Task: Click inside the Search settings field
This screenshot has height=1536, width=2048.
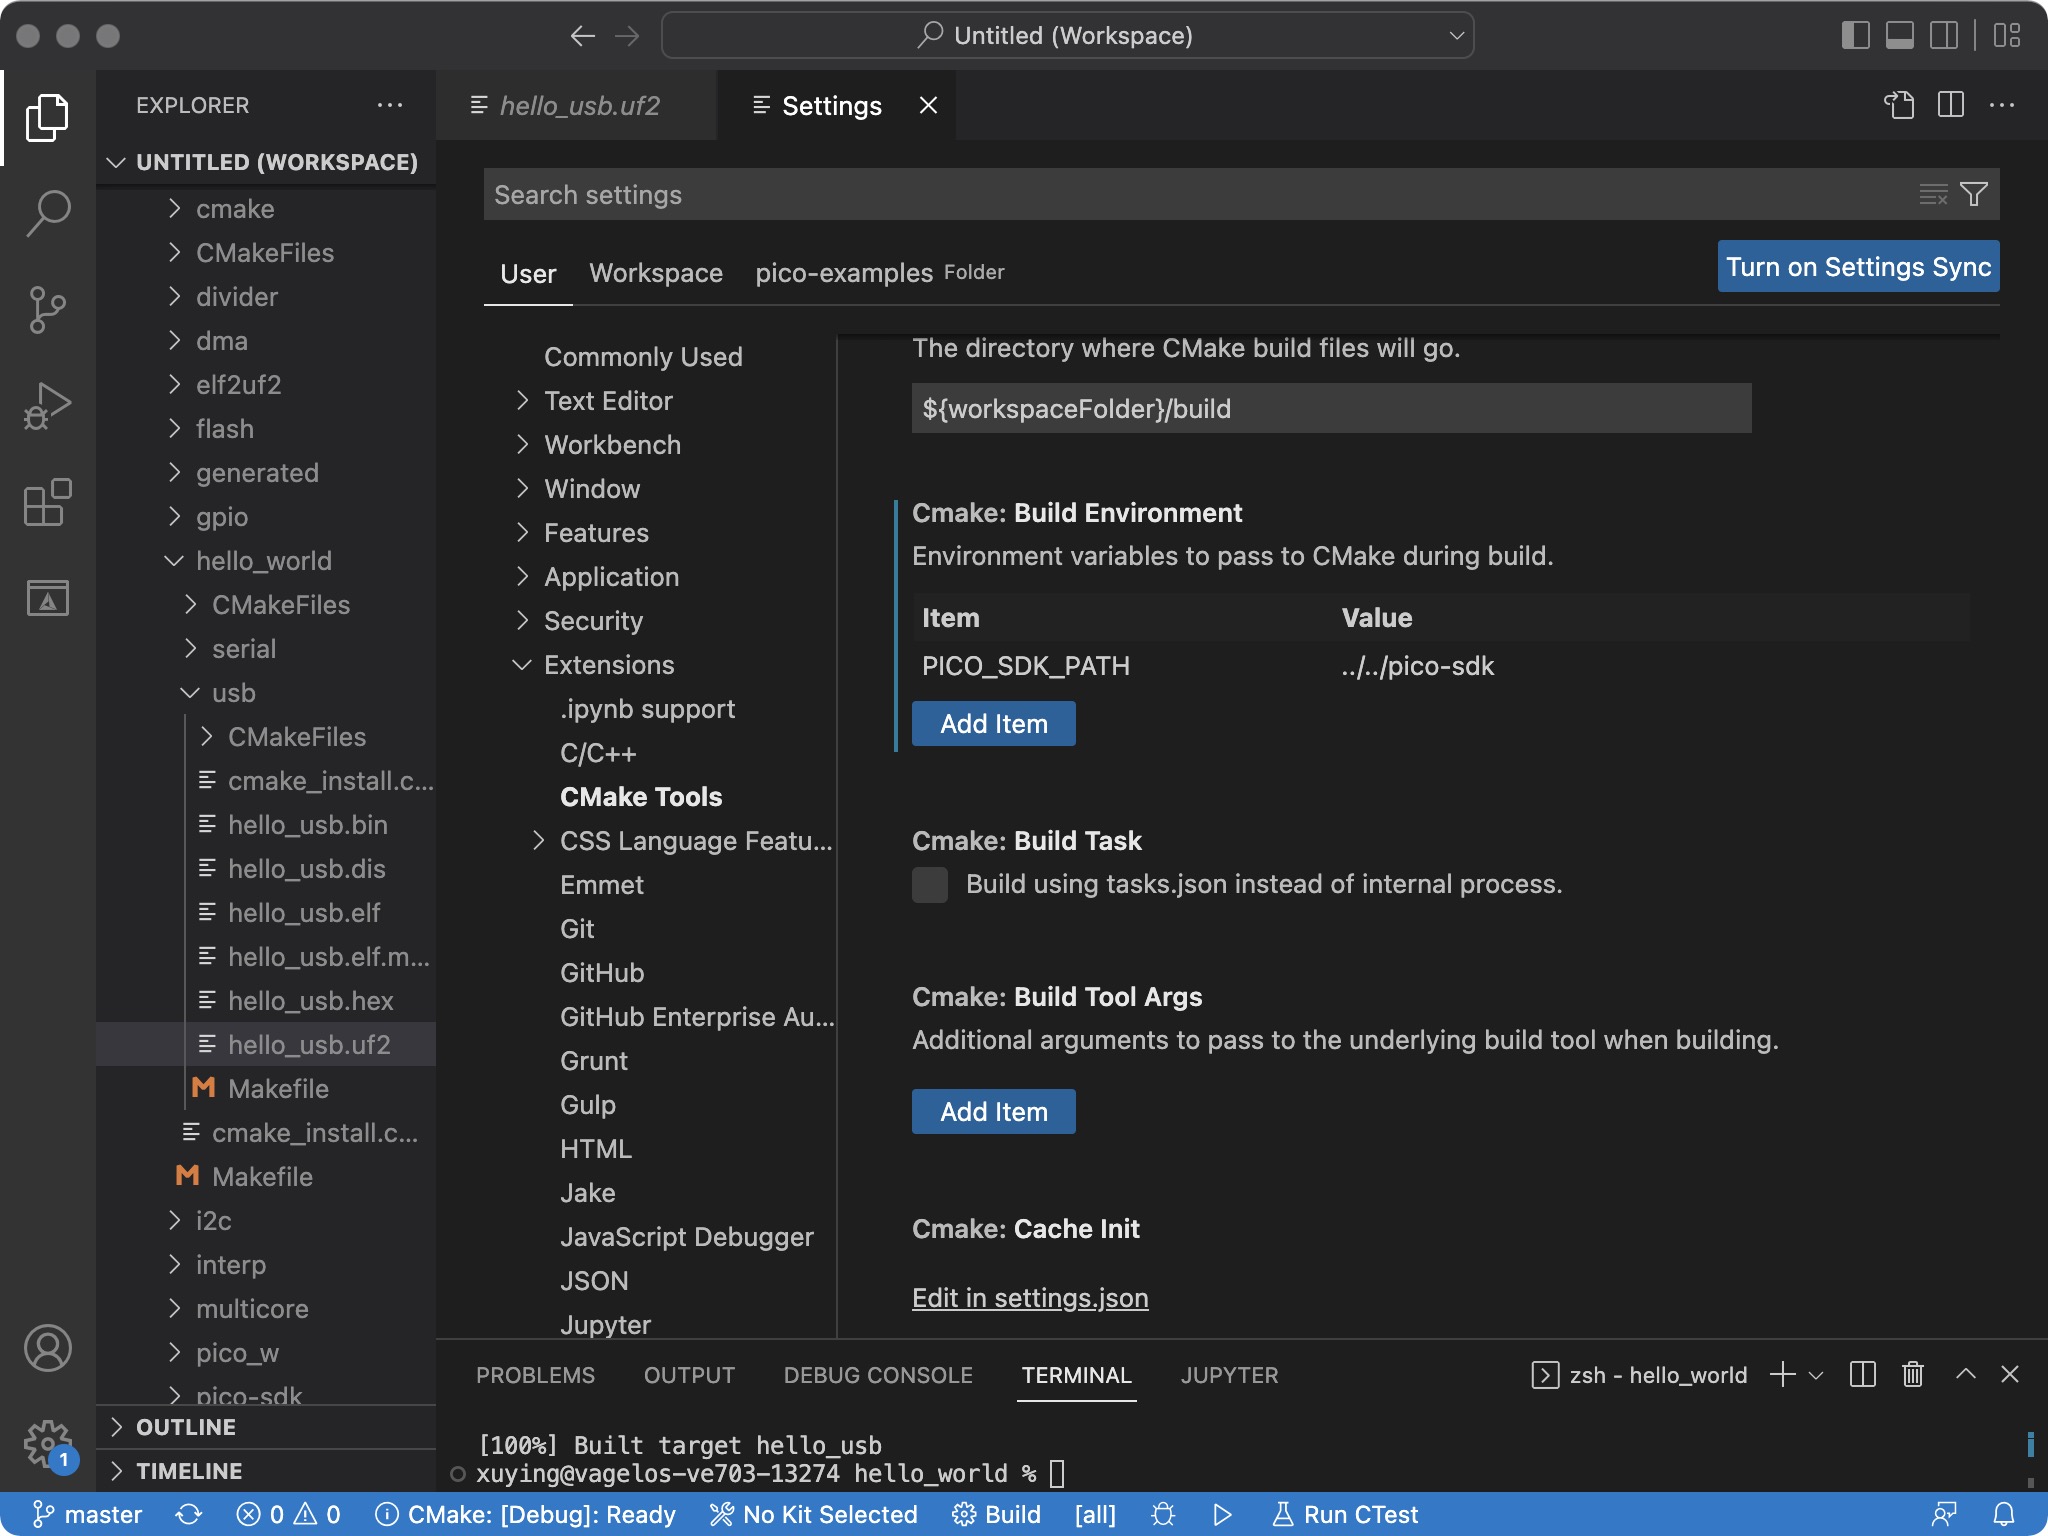Action: [1100, 194]
